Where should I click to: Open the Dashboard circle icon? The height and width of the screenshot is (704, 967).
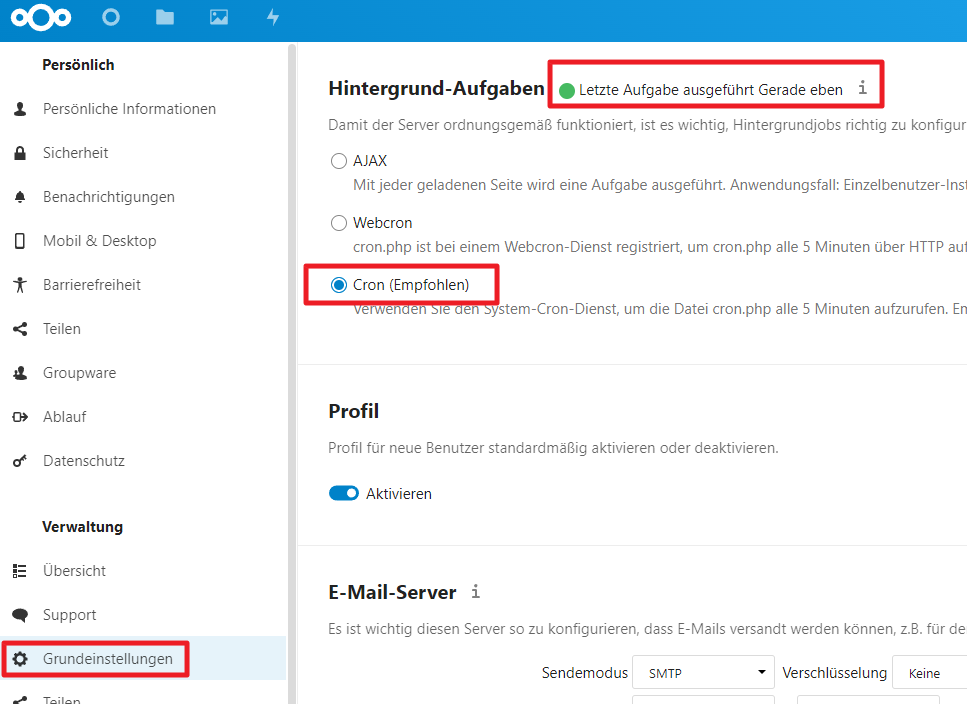112,18
